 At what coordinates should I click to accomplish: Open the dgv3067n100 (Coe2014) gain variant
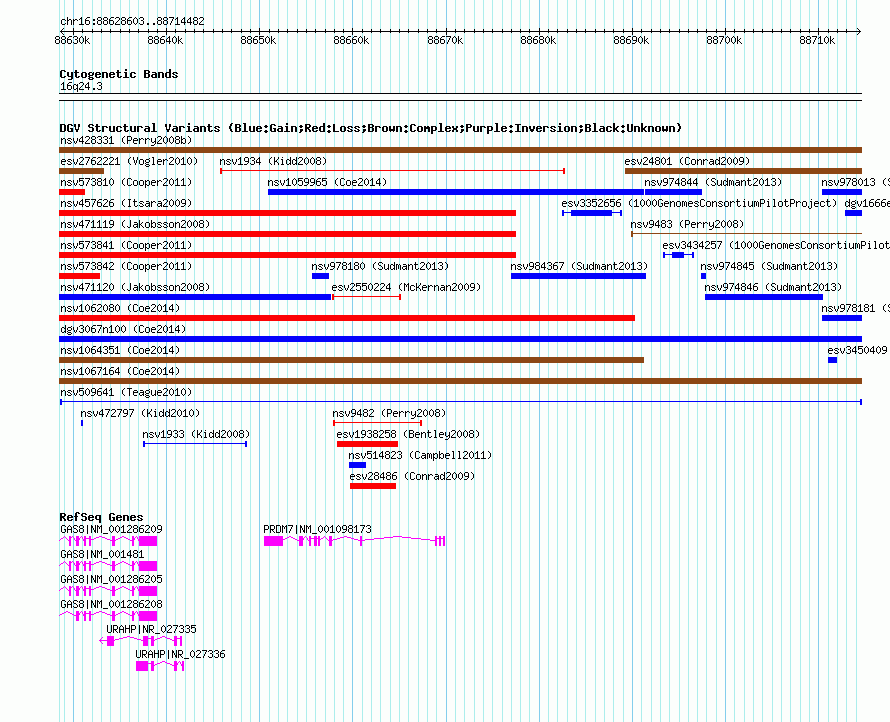[460, 339]
